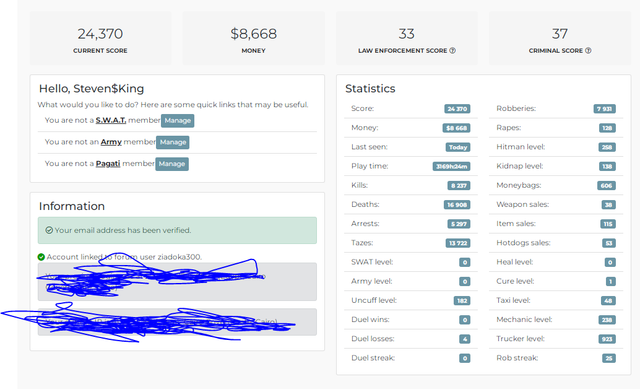Click the Tazes count badge
This screenshot has height=389, width=640.
click(x=458, y=243)
